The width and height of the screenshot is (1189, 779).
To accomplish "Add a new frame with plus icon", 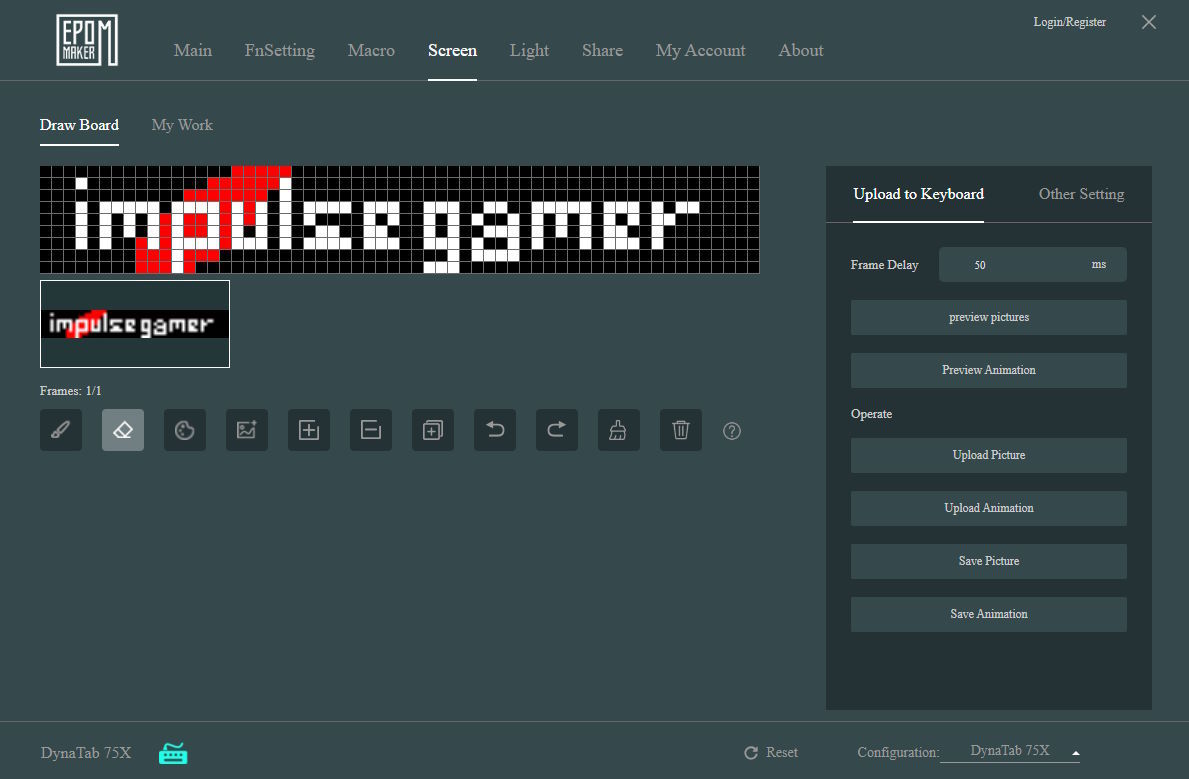I will [x=309, y=430].
